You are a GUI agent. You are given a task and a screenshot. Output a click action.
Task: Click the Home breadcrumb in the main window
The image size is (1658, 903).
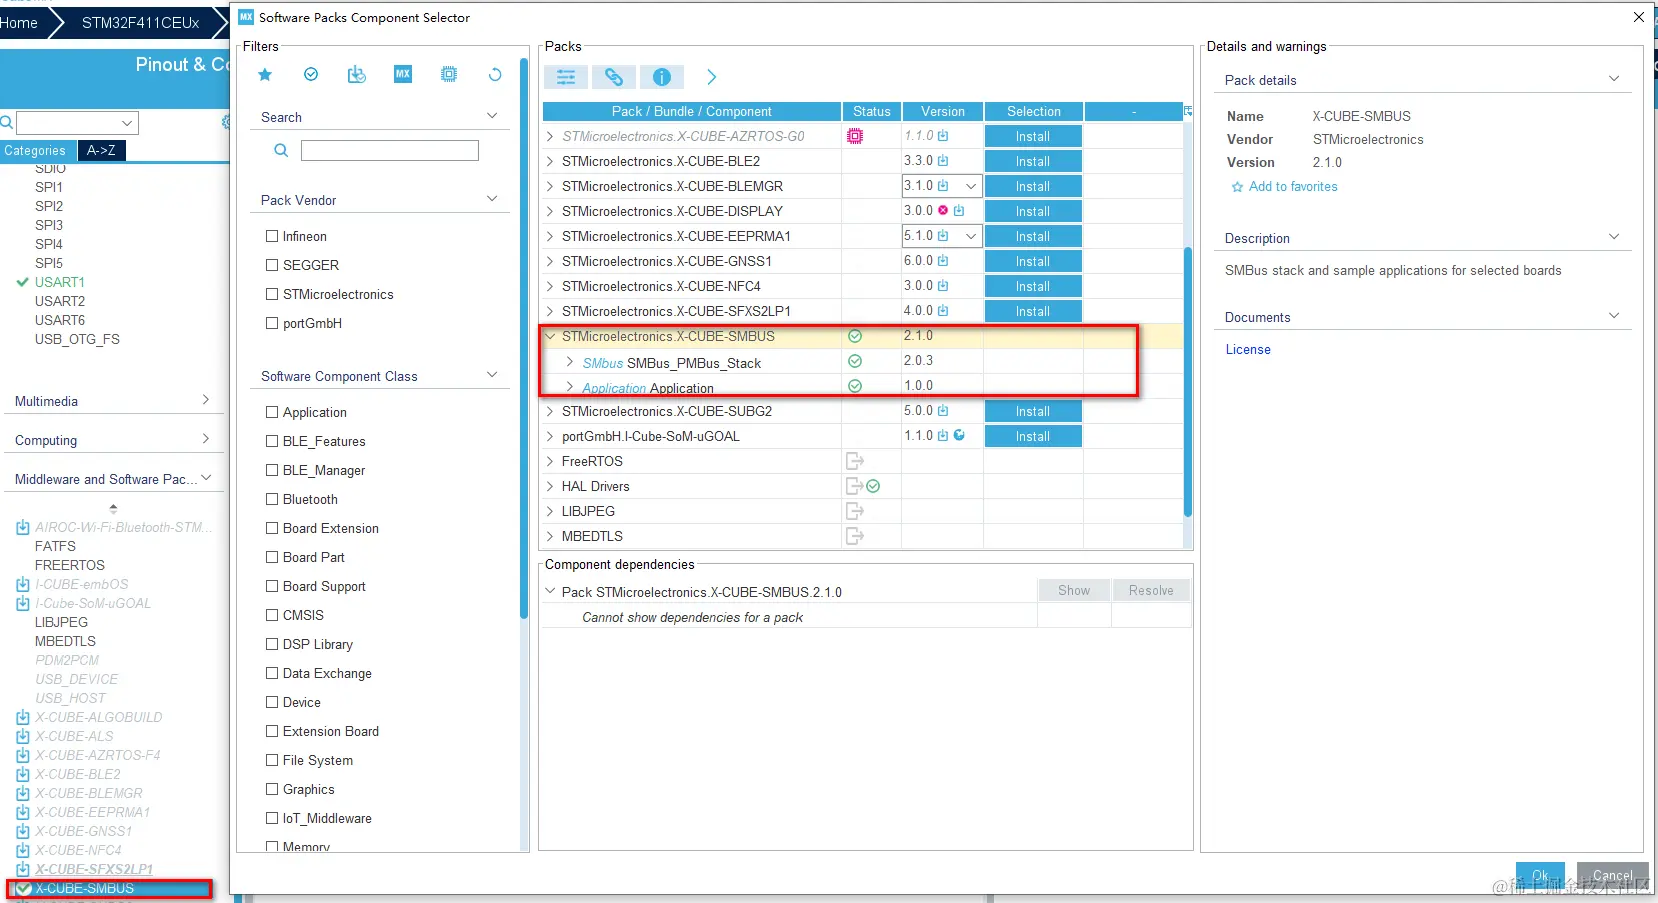click(x=19, y=23)
